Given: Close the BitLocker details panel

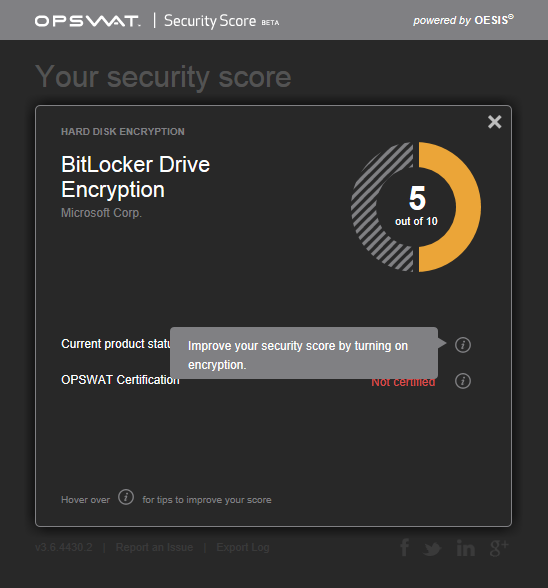Looking at the screenshot, I should coord(494,122).
